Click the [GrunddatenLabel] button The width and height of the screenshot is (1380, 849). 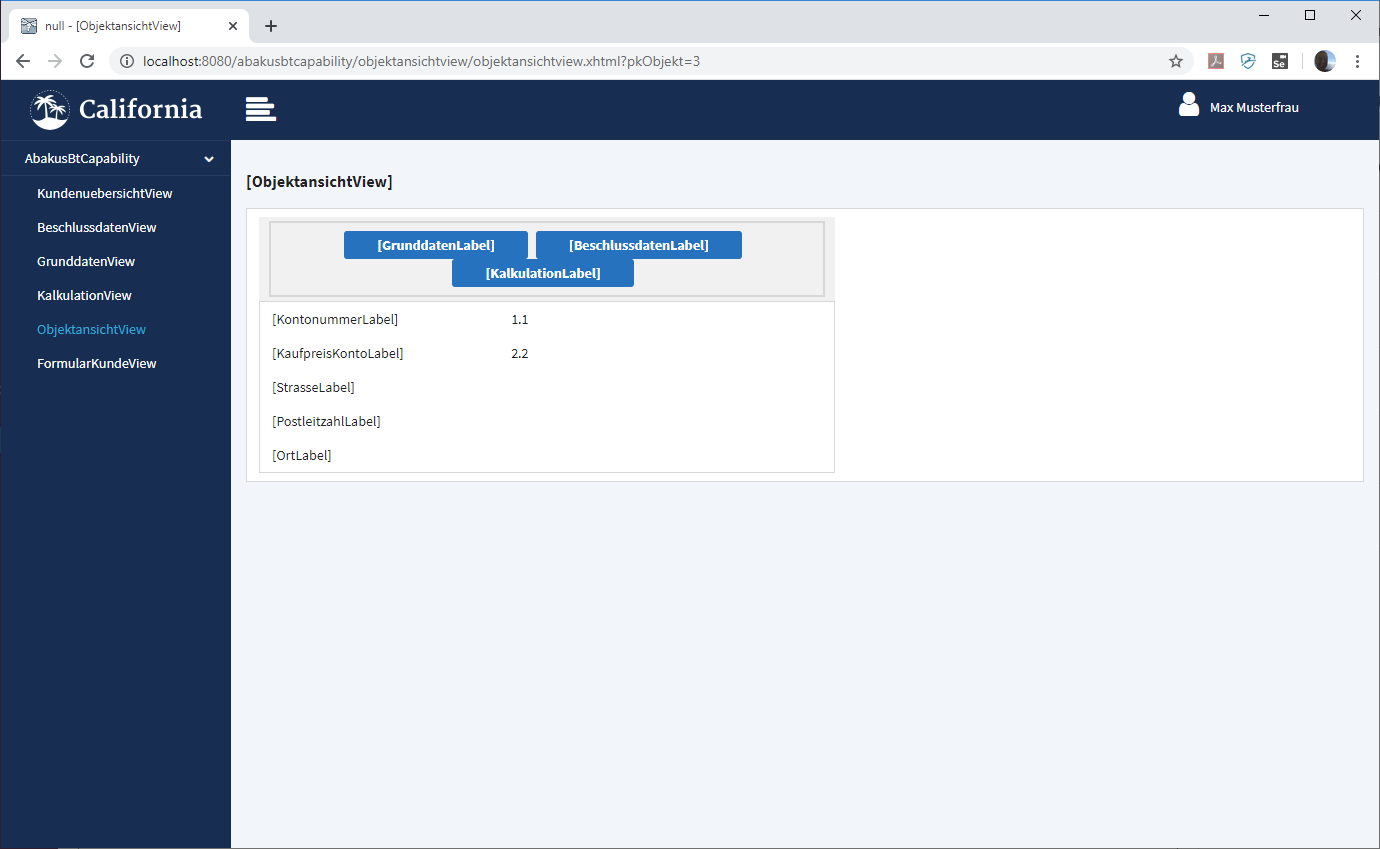point(436,245)
